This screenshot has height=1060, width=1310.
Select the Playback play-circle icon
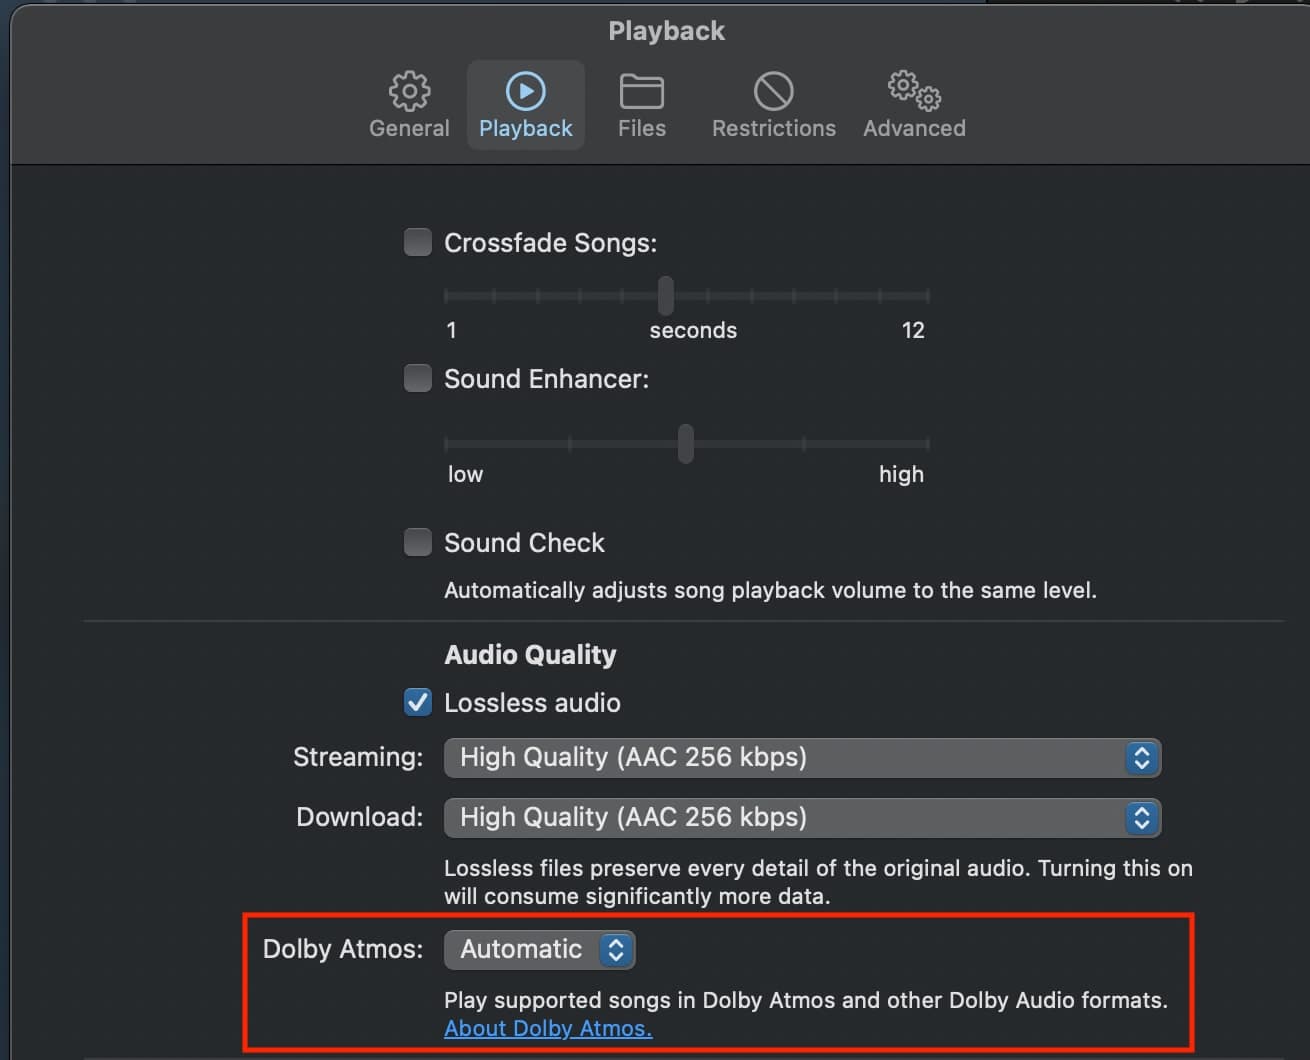pos(525,91)
